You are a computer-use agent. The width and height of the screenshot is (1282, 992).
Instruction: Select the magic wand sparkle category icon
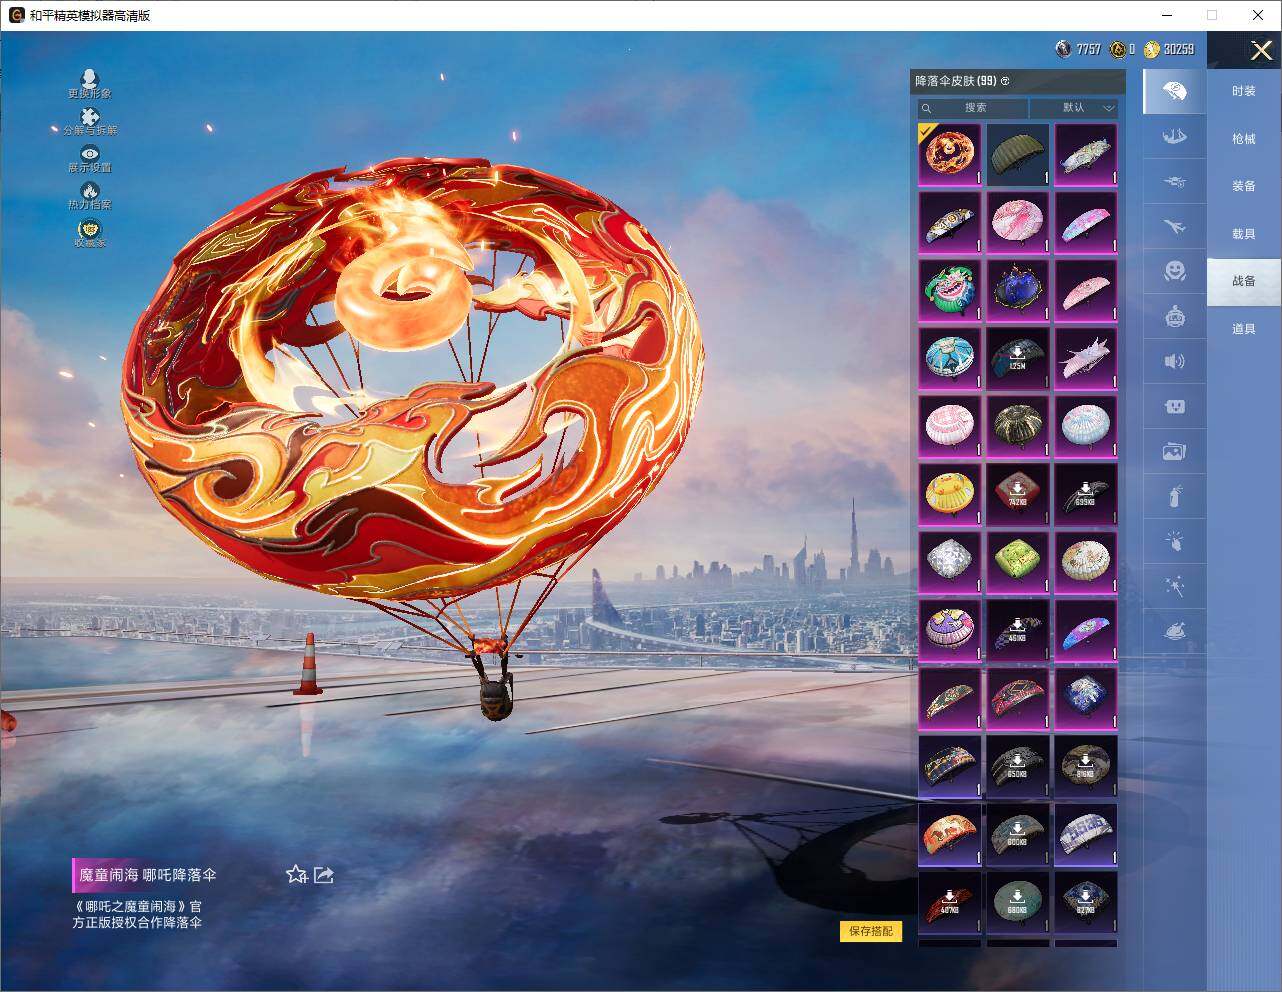coord(1175,586)
